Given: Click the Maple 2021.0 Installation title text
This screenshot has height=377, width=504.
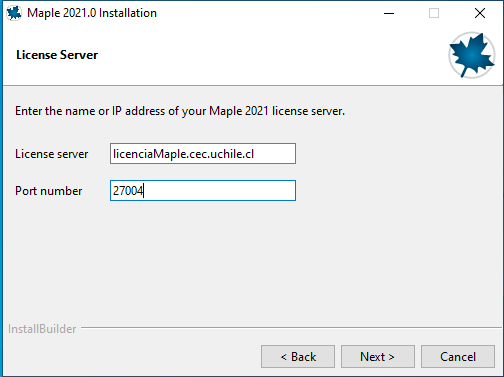Looking at the screenshot, I should [92, 13].
